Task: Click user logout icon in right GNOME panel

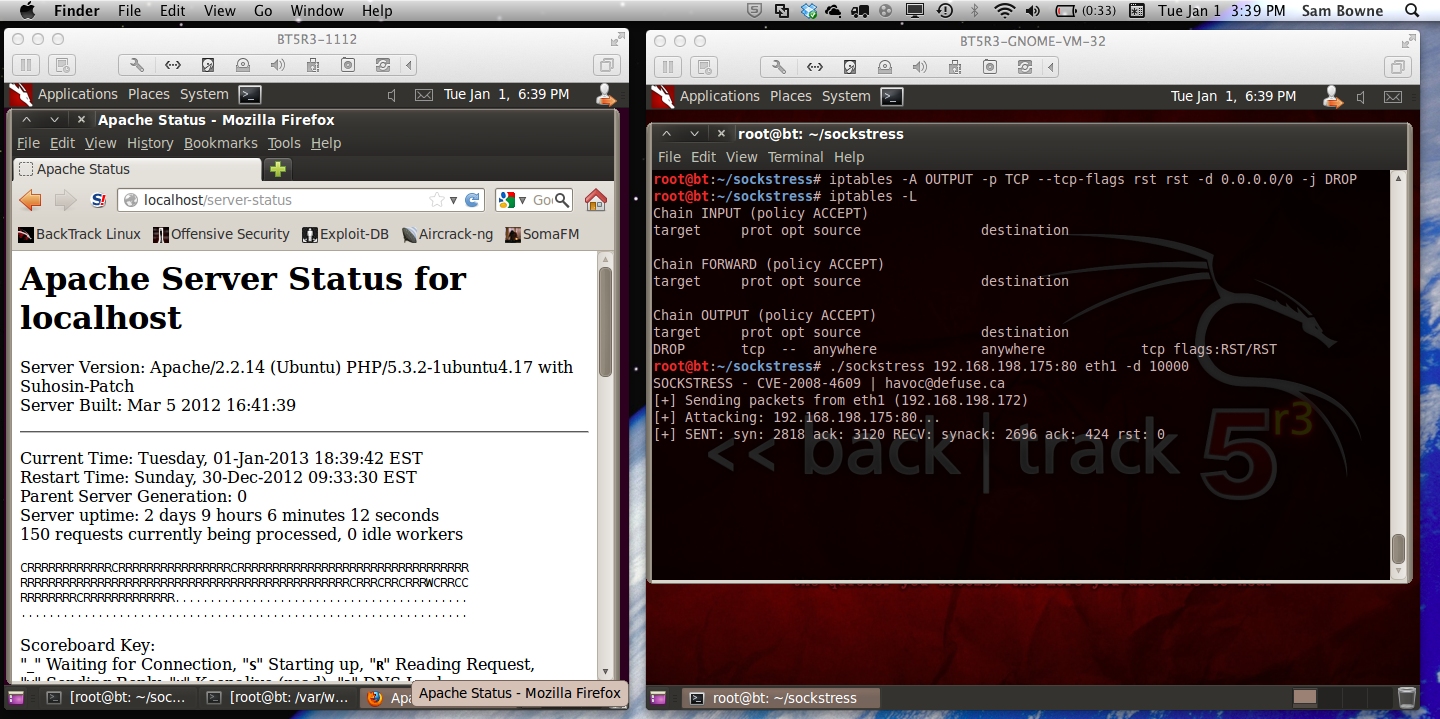Action: coord(1332,97)
